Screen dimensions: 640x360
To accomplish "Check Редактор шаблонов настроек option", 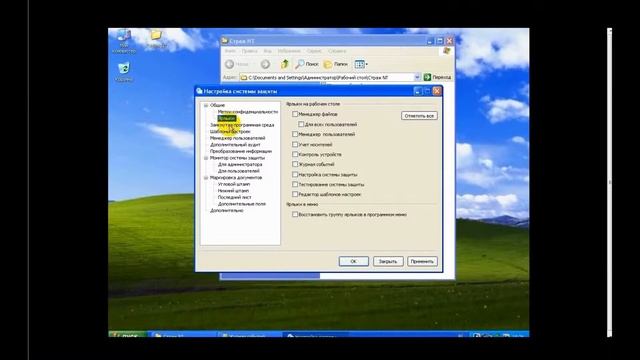I will click(x=295, y=194).
